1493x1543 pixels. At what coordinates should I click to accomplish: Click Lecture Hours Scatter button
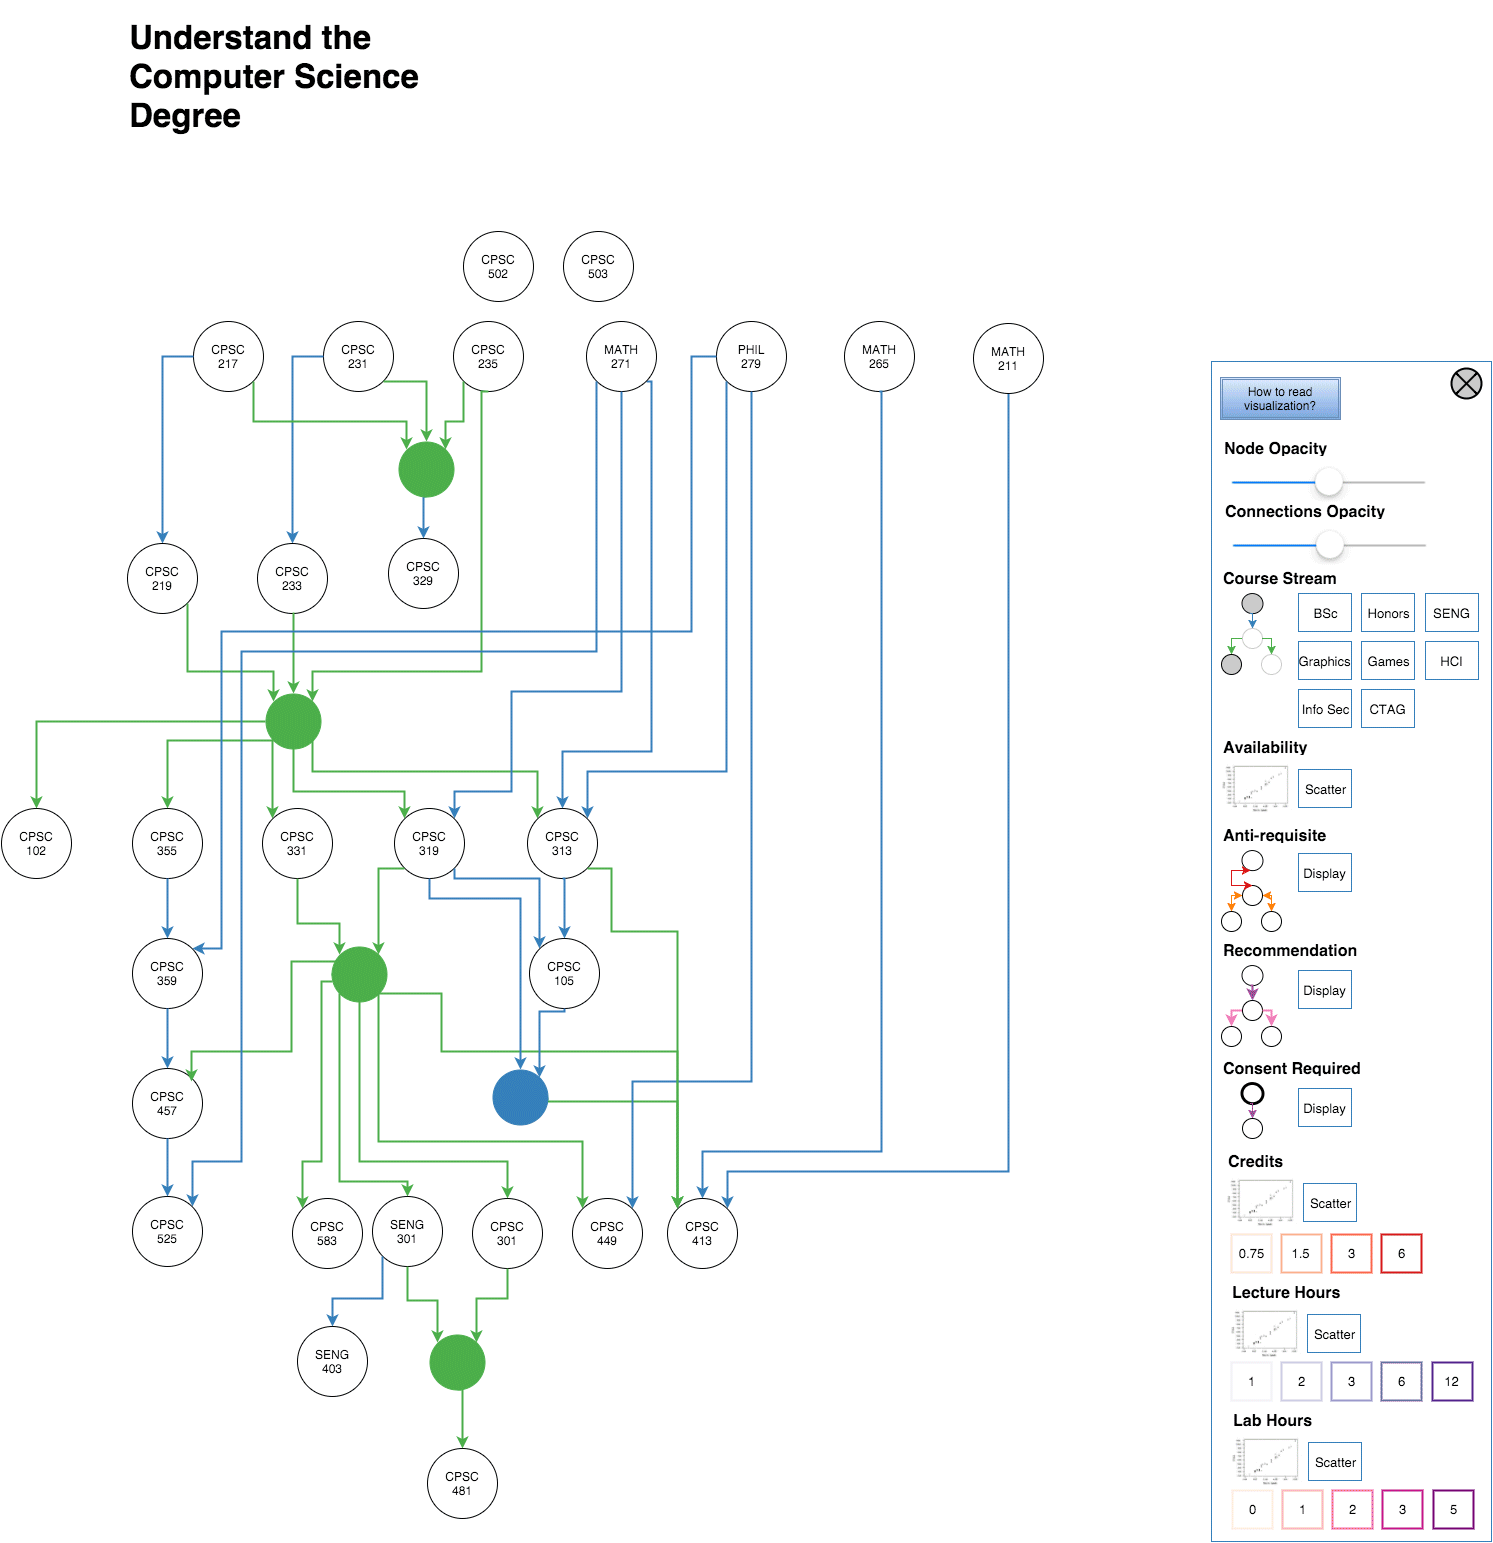1334,1334
